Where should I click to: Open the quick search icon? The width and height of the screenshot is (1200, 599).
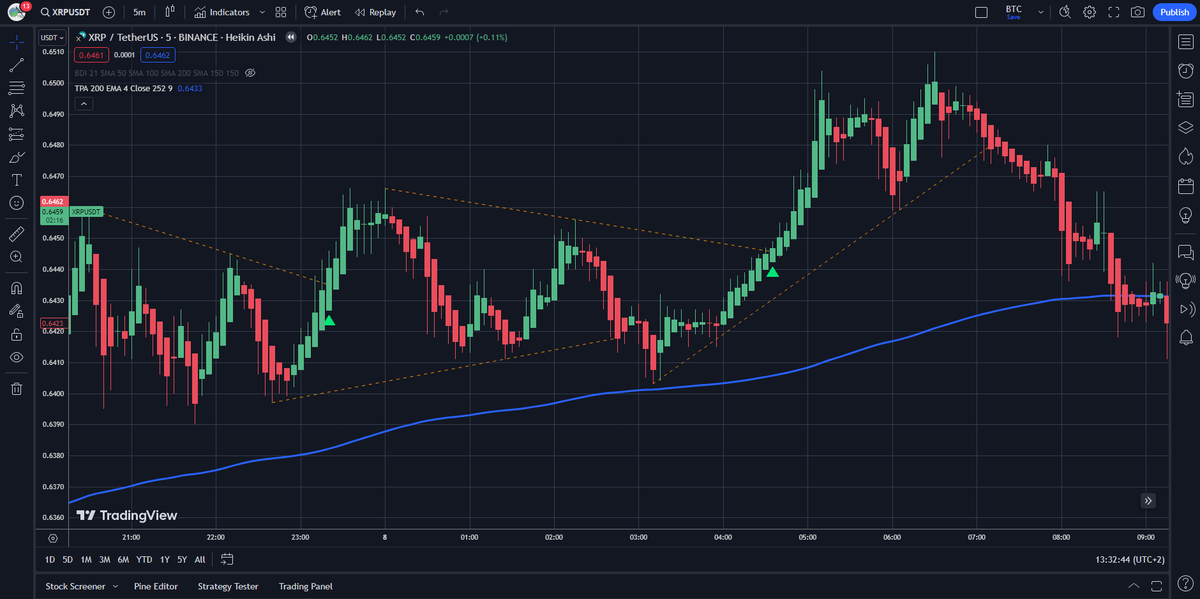[x=1064, y=12]
